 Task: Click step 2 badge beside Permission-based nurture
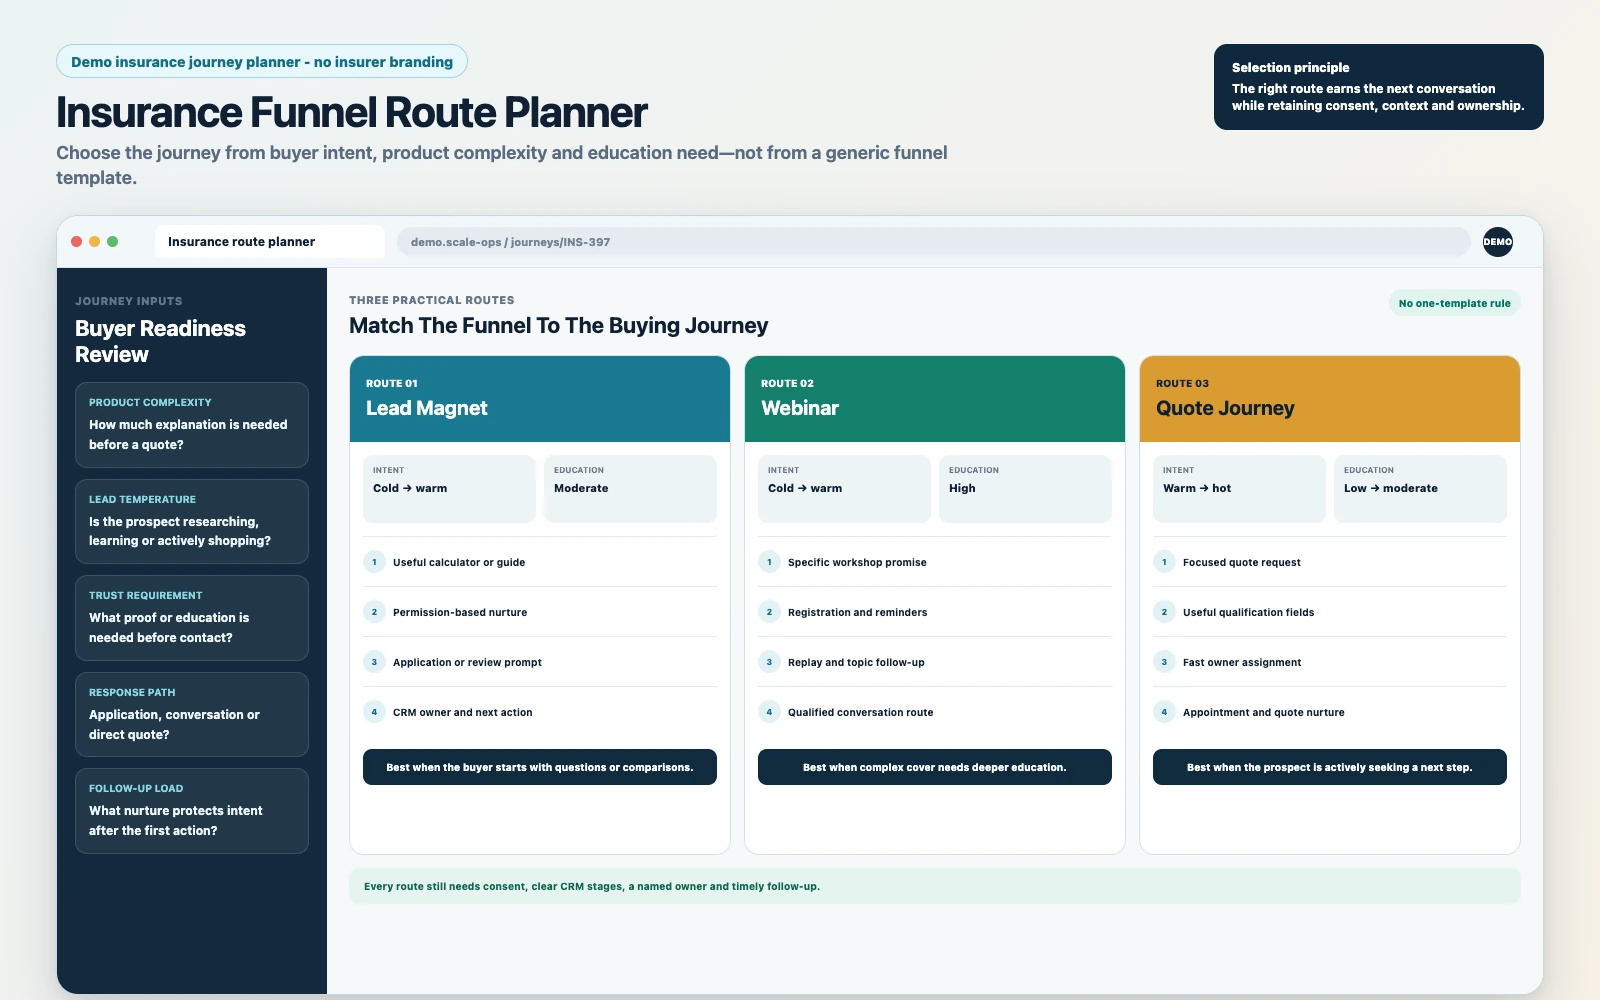click(x=374, y=612)
